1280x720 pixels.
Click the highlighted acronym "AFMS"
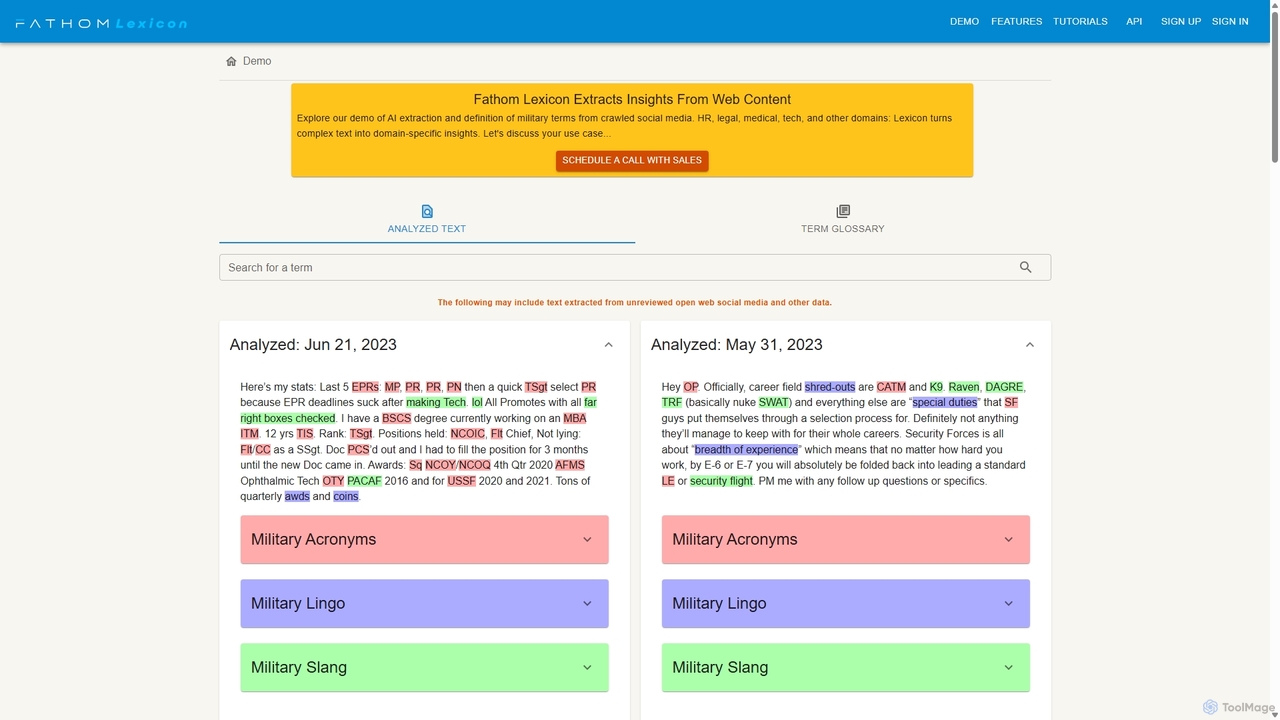569,465
